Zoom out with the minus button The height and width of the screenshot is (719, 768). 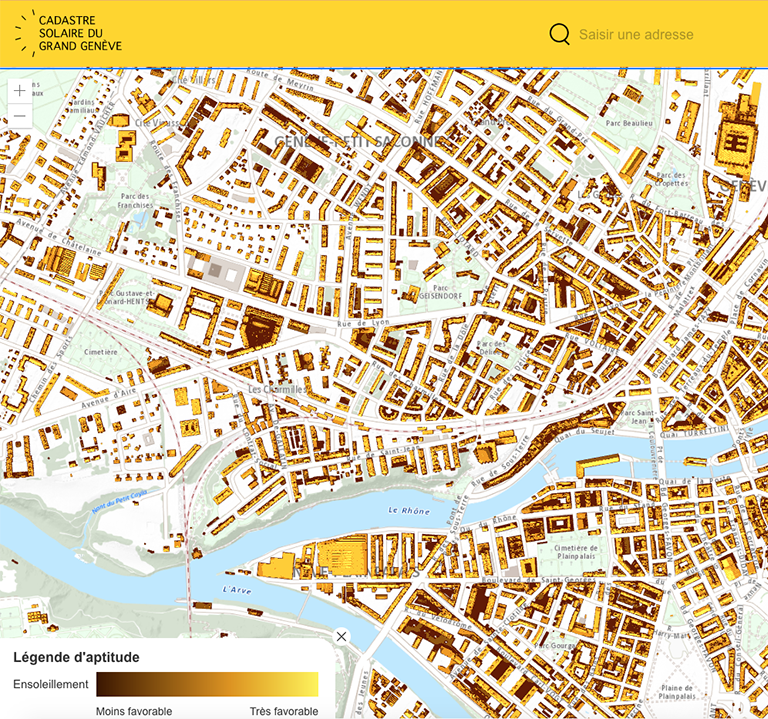coord(20,116)
